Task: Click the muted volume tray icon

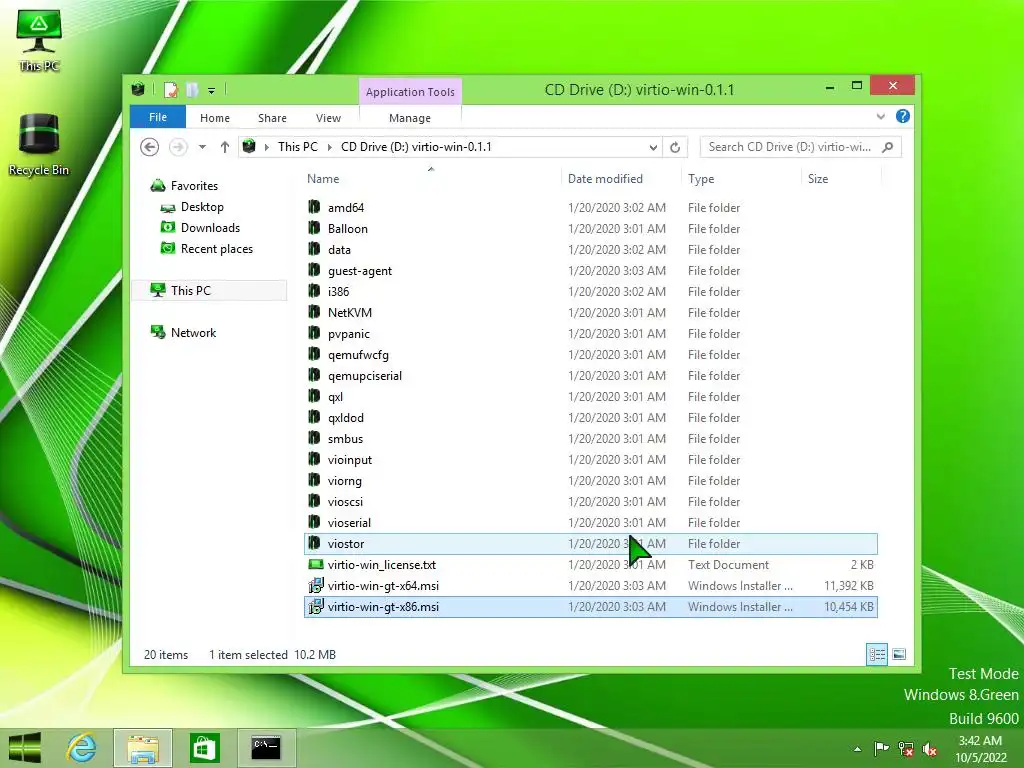Action: pos(930,749)
